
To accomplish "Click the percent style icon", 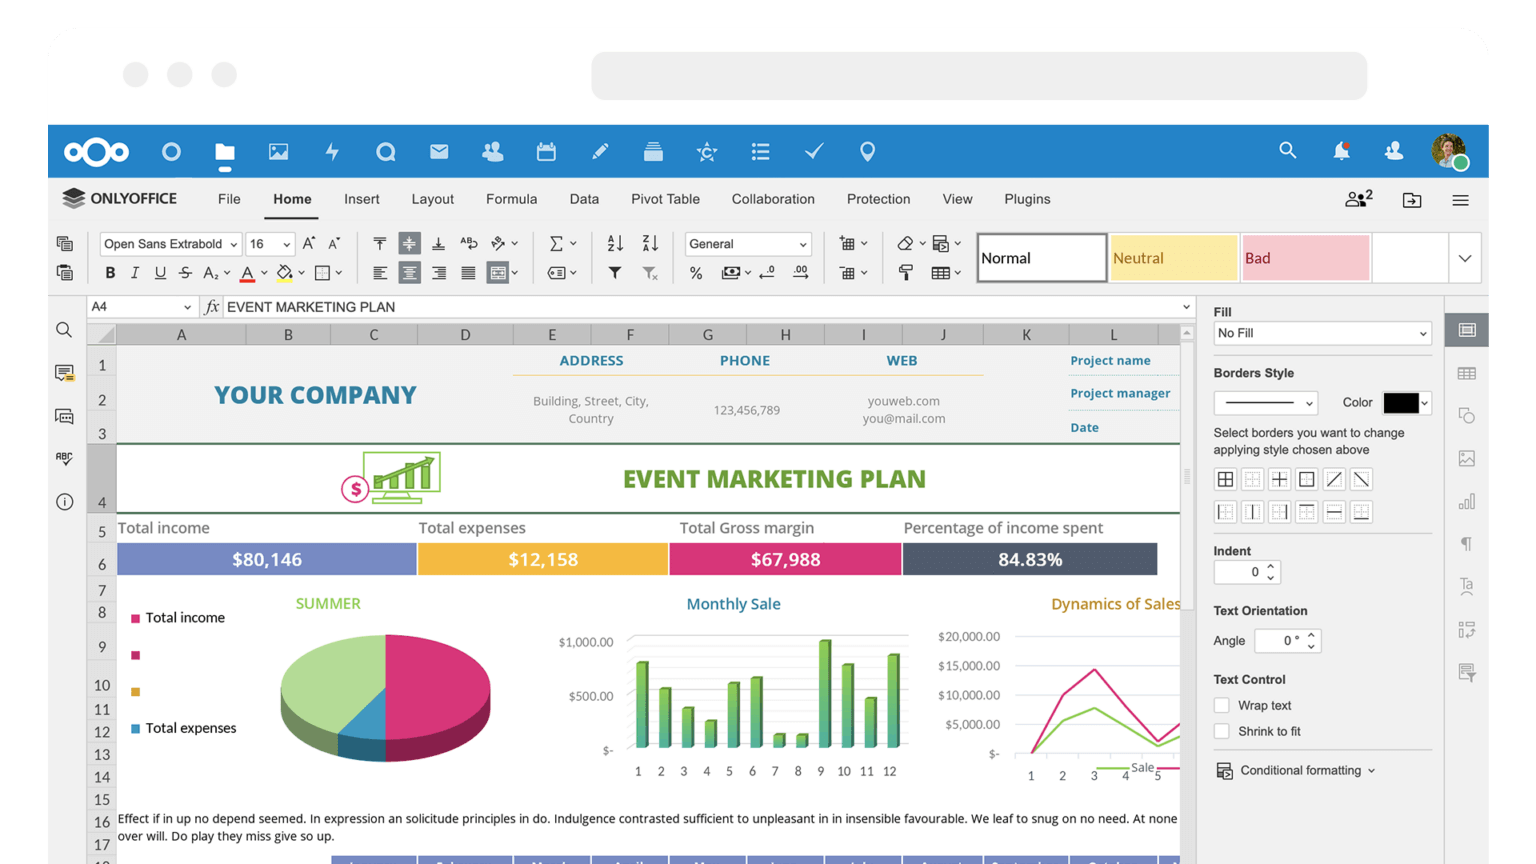I will click(x=696, y=273).
